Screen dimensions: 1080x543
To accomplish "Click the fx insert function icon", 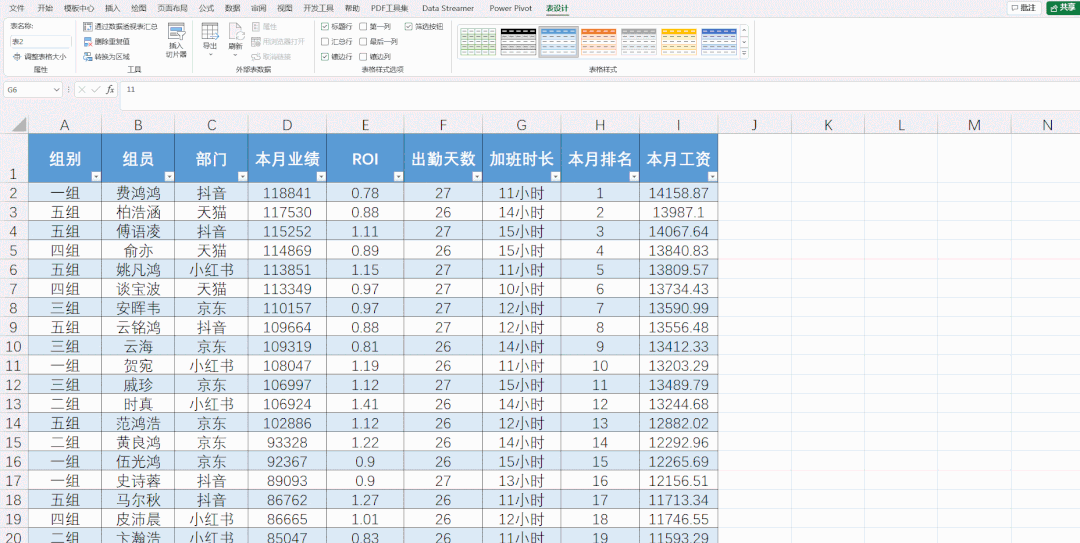I will click(110, 90).
